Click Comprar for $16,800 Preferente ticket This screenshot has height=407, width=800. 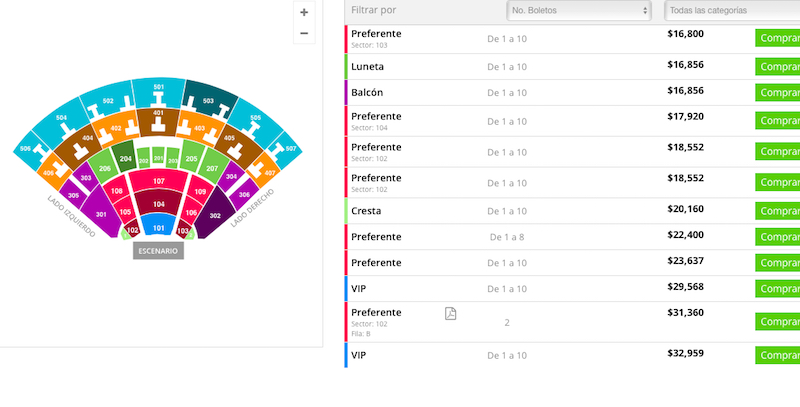[778, 38]
